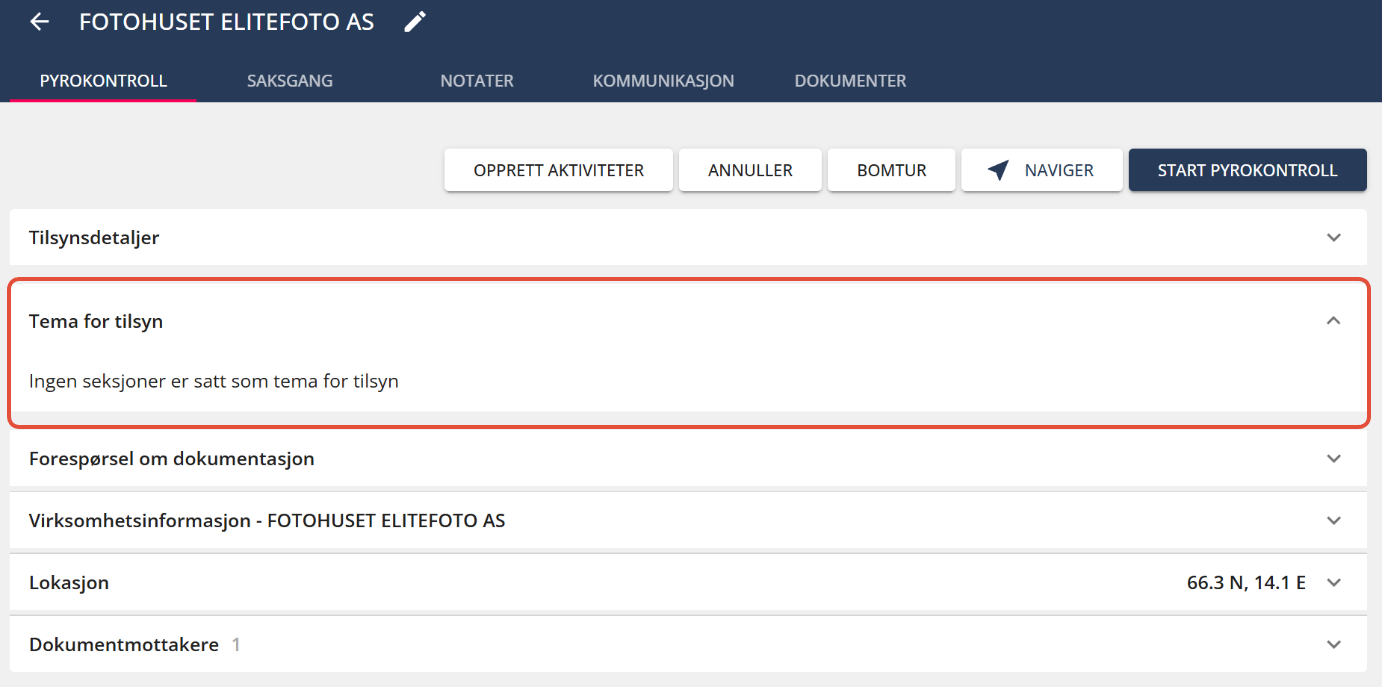Click the NAVIGER button
Image resolution: width=1382 pixels, height=687 pixels.
pos(1042,170)
